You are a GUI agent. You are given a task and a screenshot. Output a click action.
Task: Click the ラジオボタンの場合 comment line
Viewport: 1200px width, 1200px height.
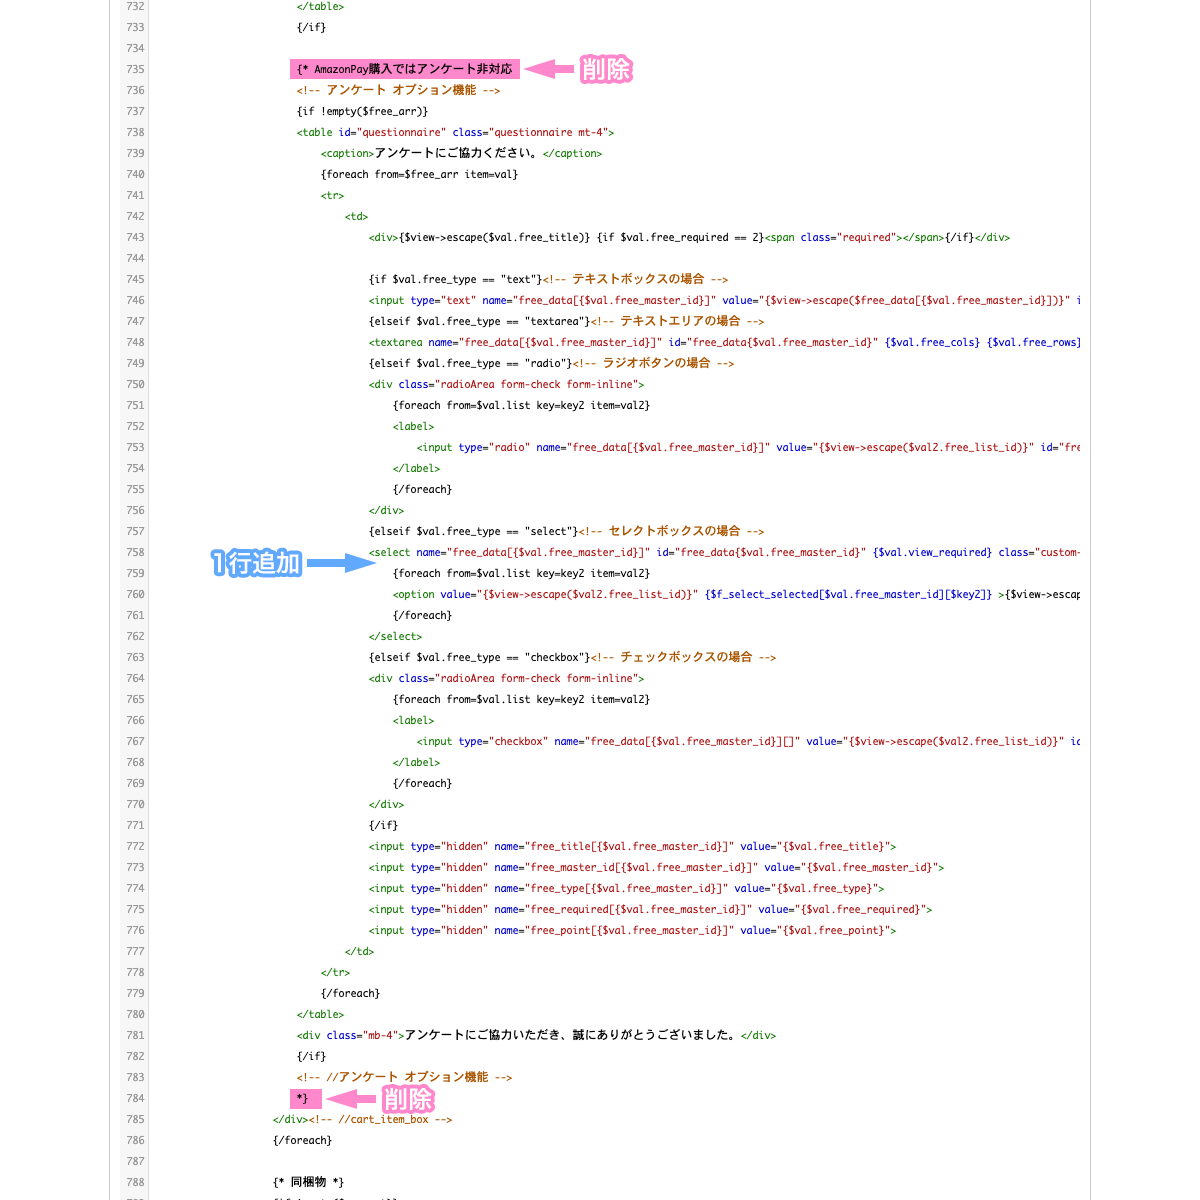pyautogui.click(x=551, y=363)
